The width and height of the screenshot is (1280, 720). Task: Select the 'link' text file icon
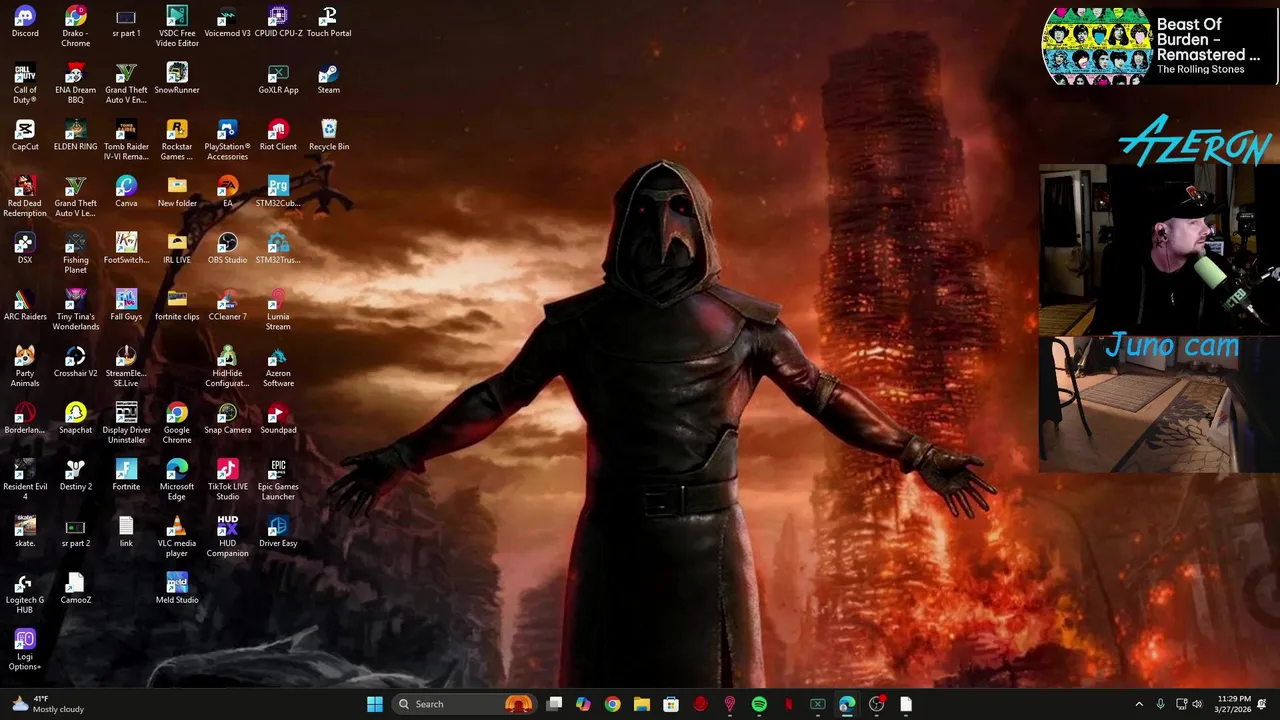point(126,532)
